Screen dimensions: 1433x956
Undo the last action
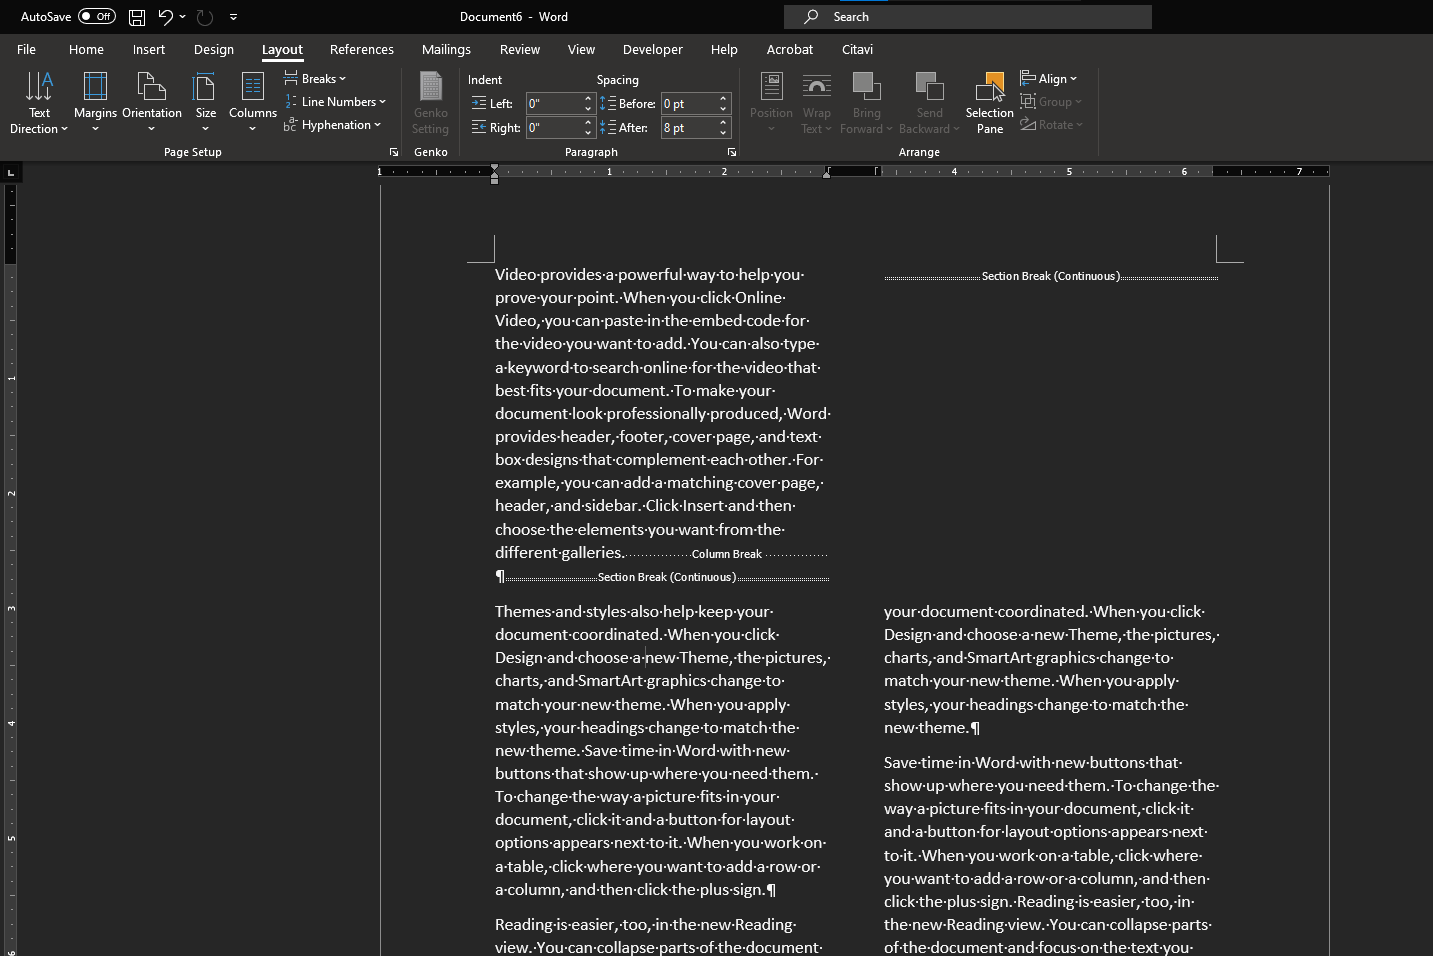pyautogui.click(x=165, y=17)
